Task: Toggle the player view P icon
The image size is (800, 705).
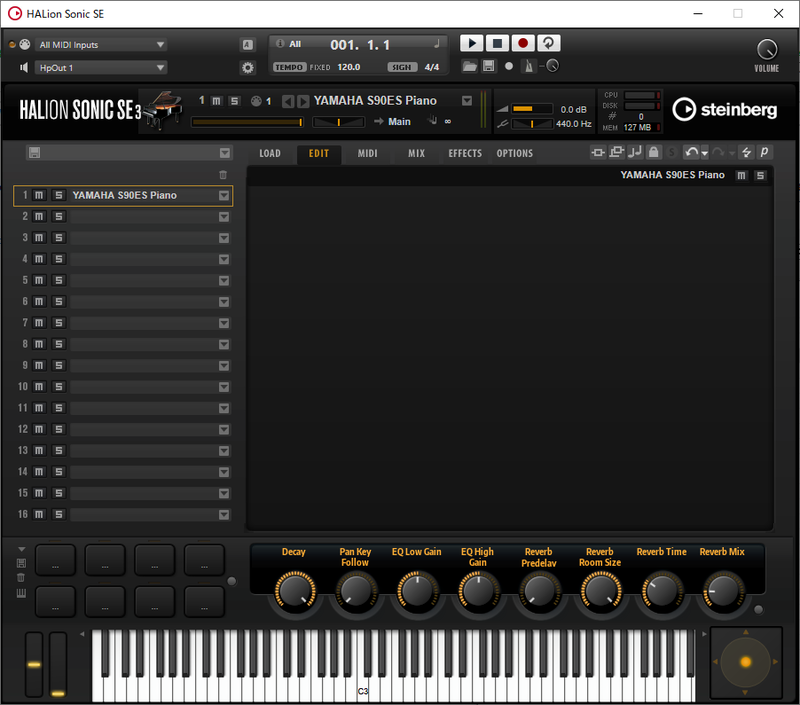Action: pos(764,152)
